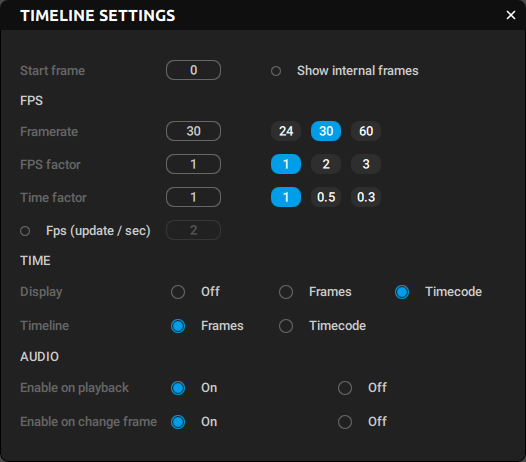The height and width of the screenshot is (462, 526).
Task: Toggle Fps (update / sec) option
Action: pyautogui.click(x=25, y=231)
